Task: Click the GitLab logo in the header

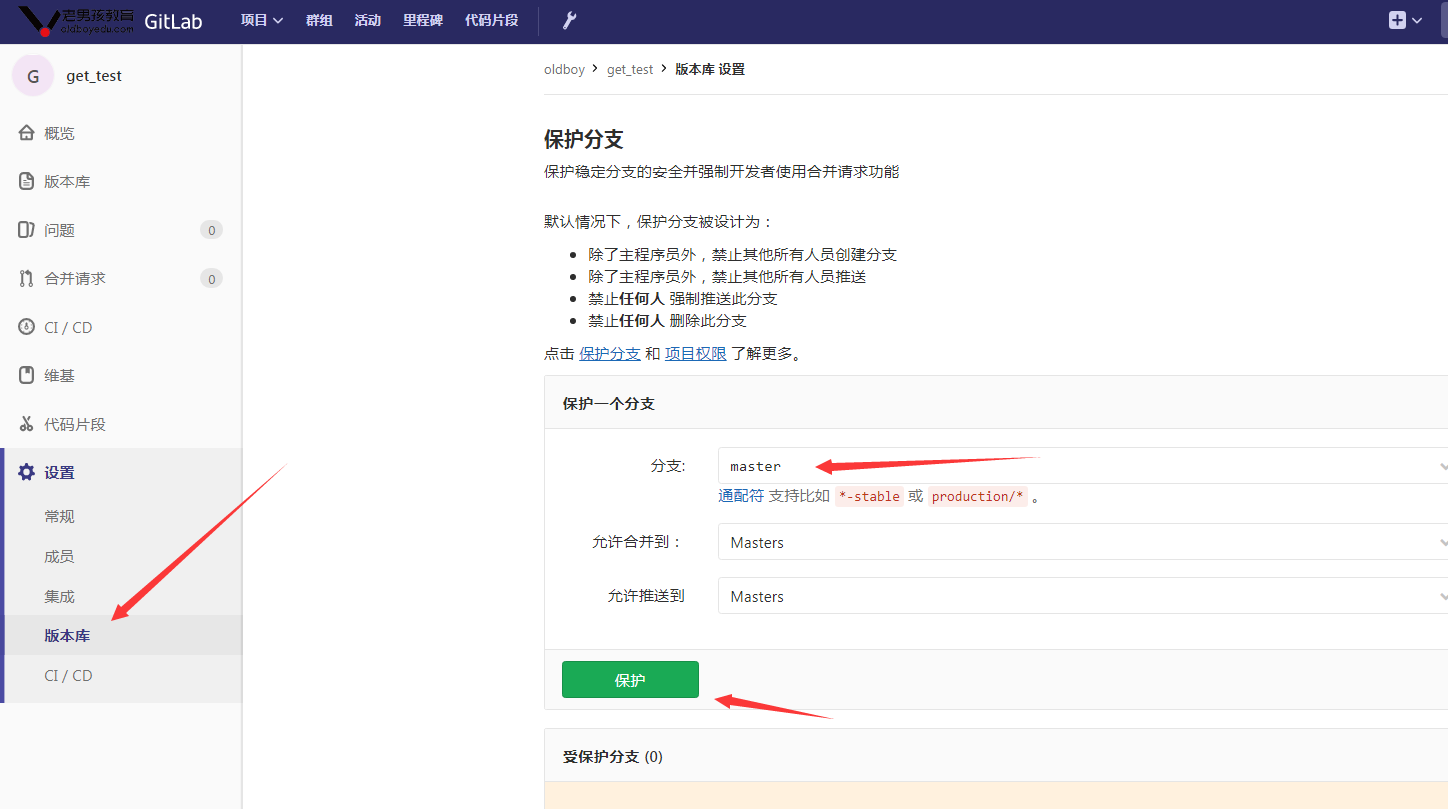Action: 111,20
